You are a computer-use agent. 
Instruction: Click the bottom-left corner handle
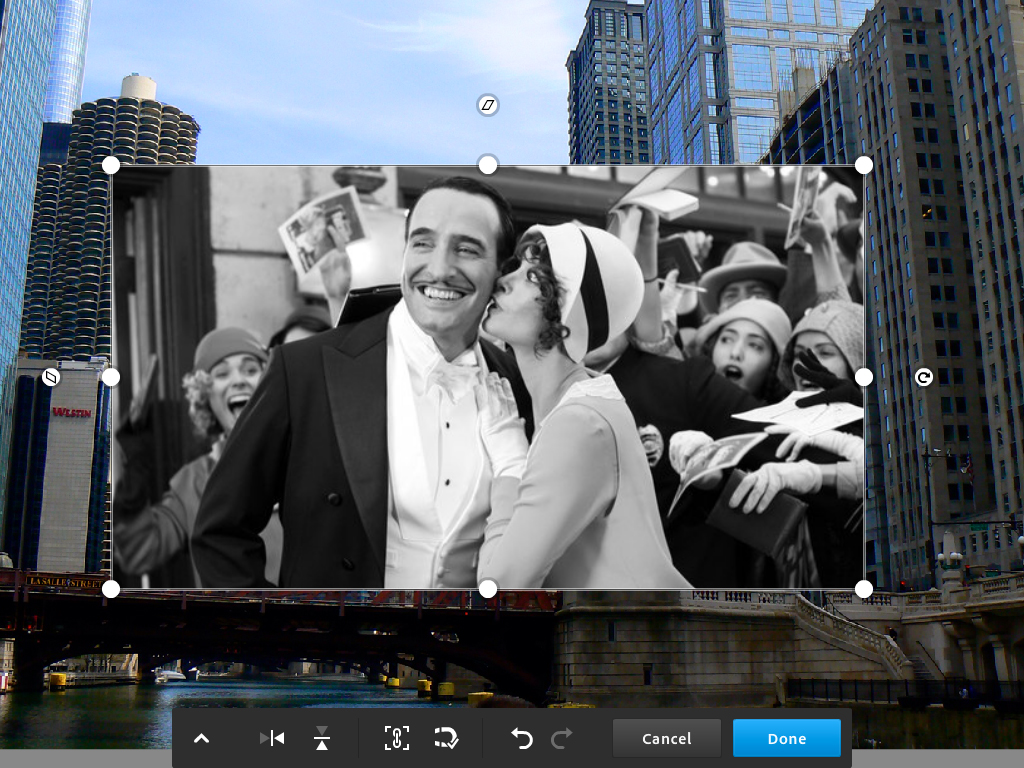point(111,589)
